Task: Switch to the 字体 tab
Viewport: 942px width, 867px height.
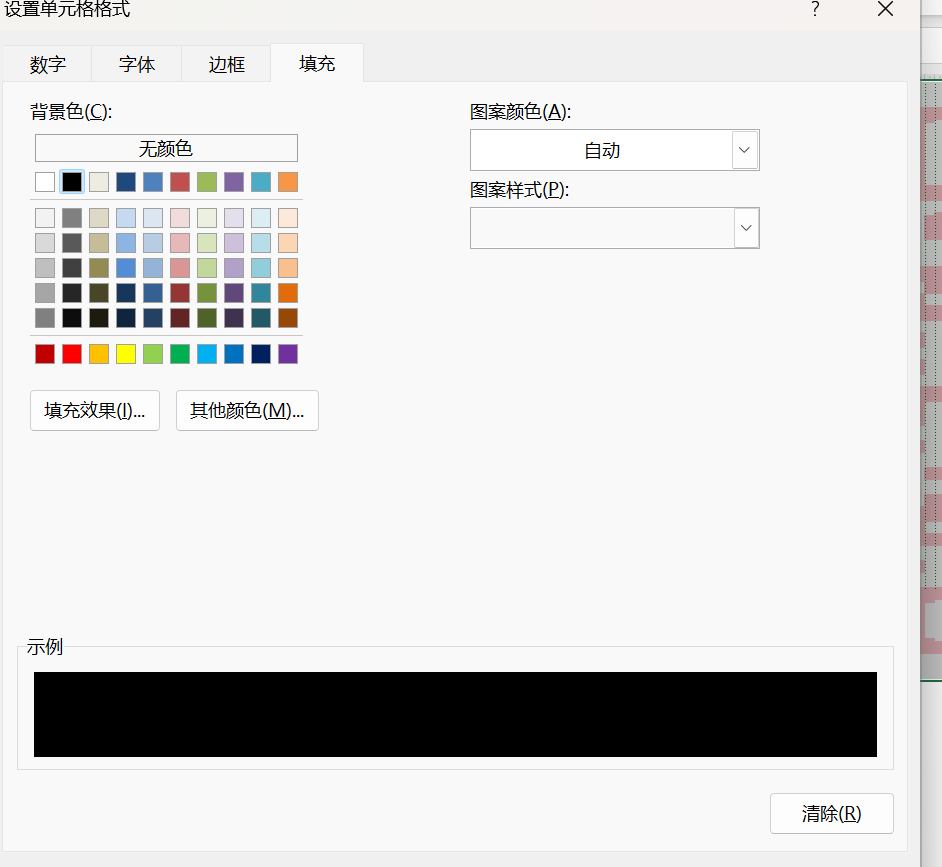Action: click(137, 64)
